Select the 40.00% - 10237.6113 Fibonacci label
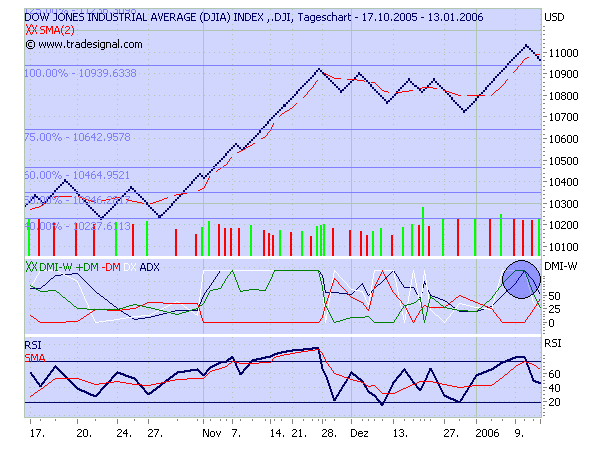 (77, 226)
